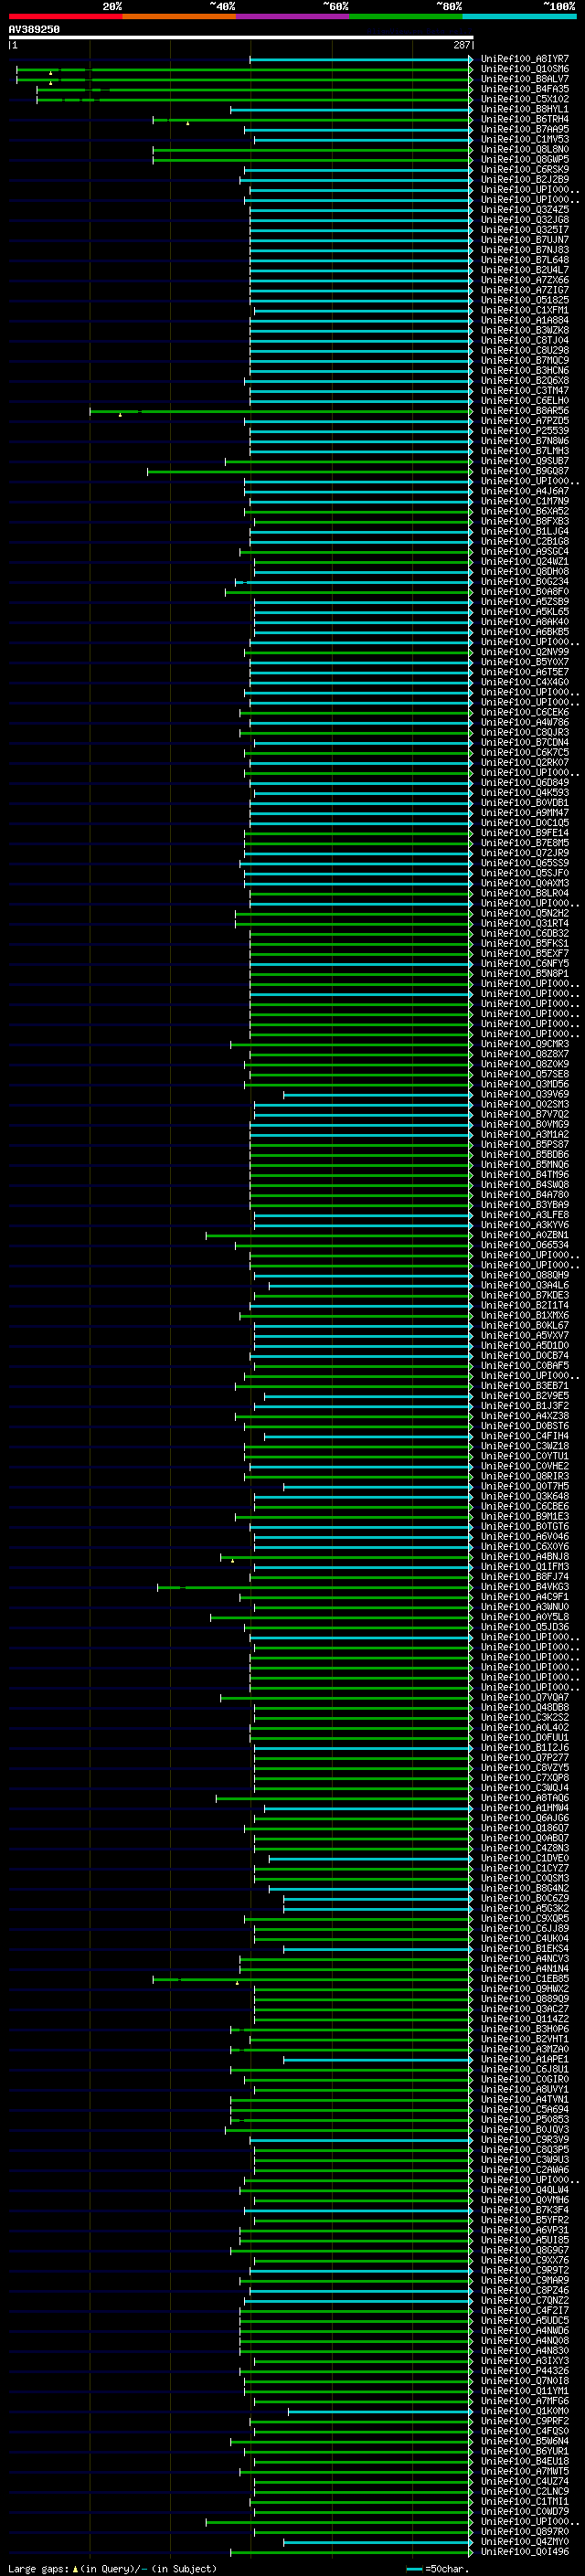The height and width of the screenshot is (2576, 585).
Task: Click the white query sequence bar
Action: (240, 37)
